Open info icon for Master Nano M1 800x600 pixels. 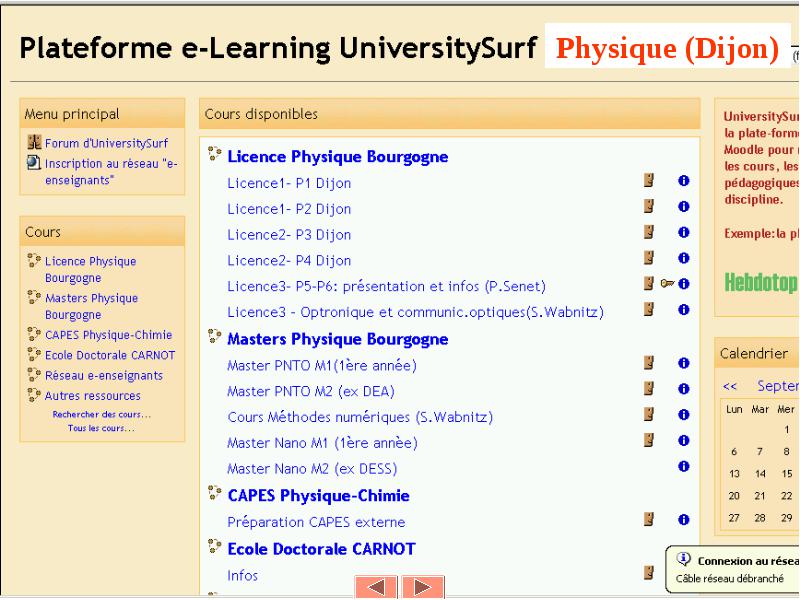[x=684, y=440]
